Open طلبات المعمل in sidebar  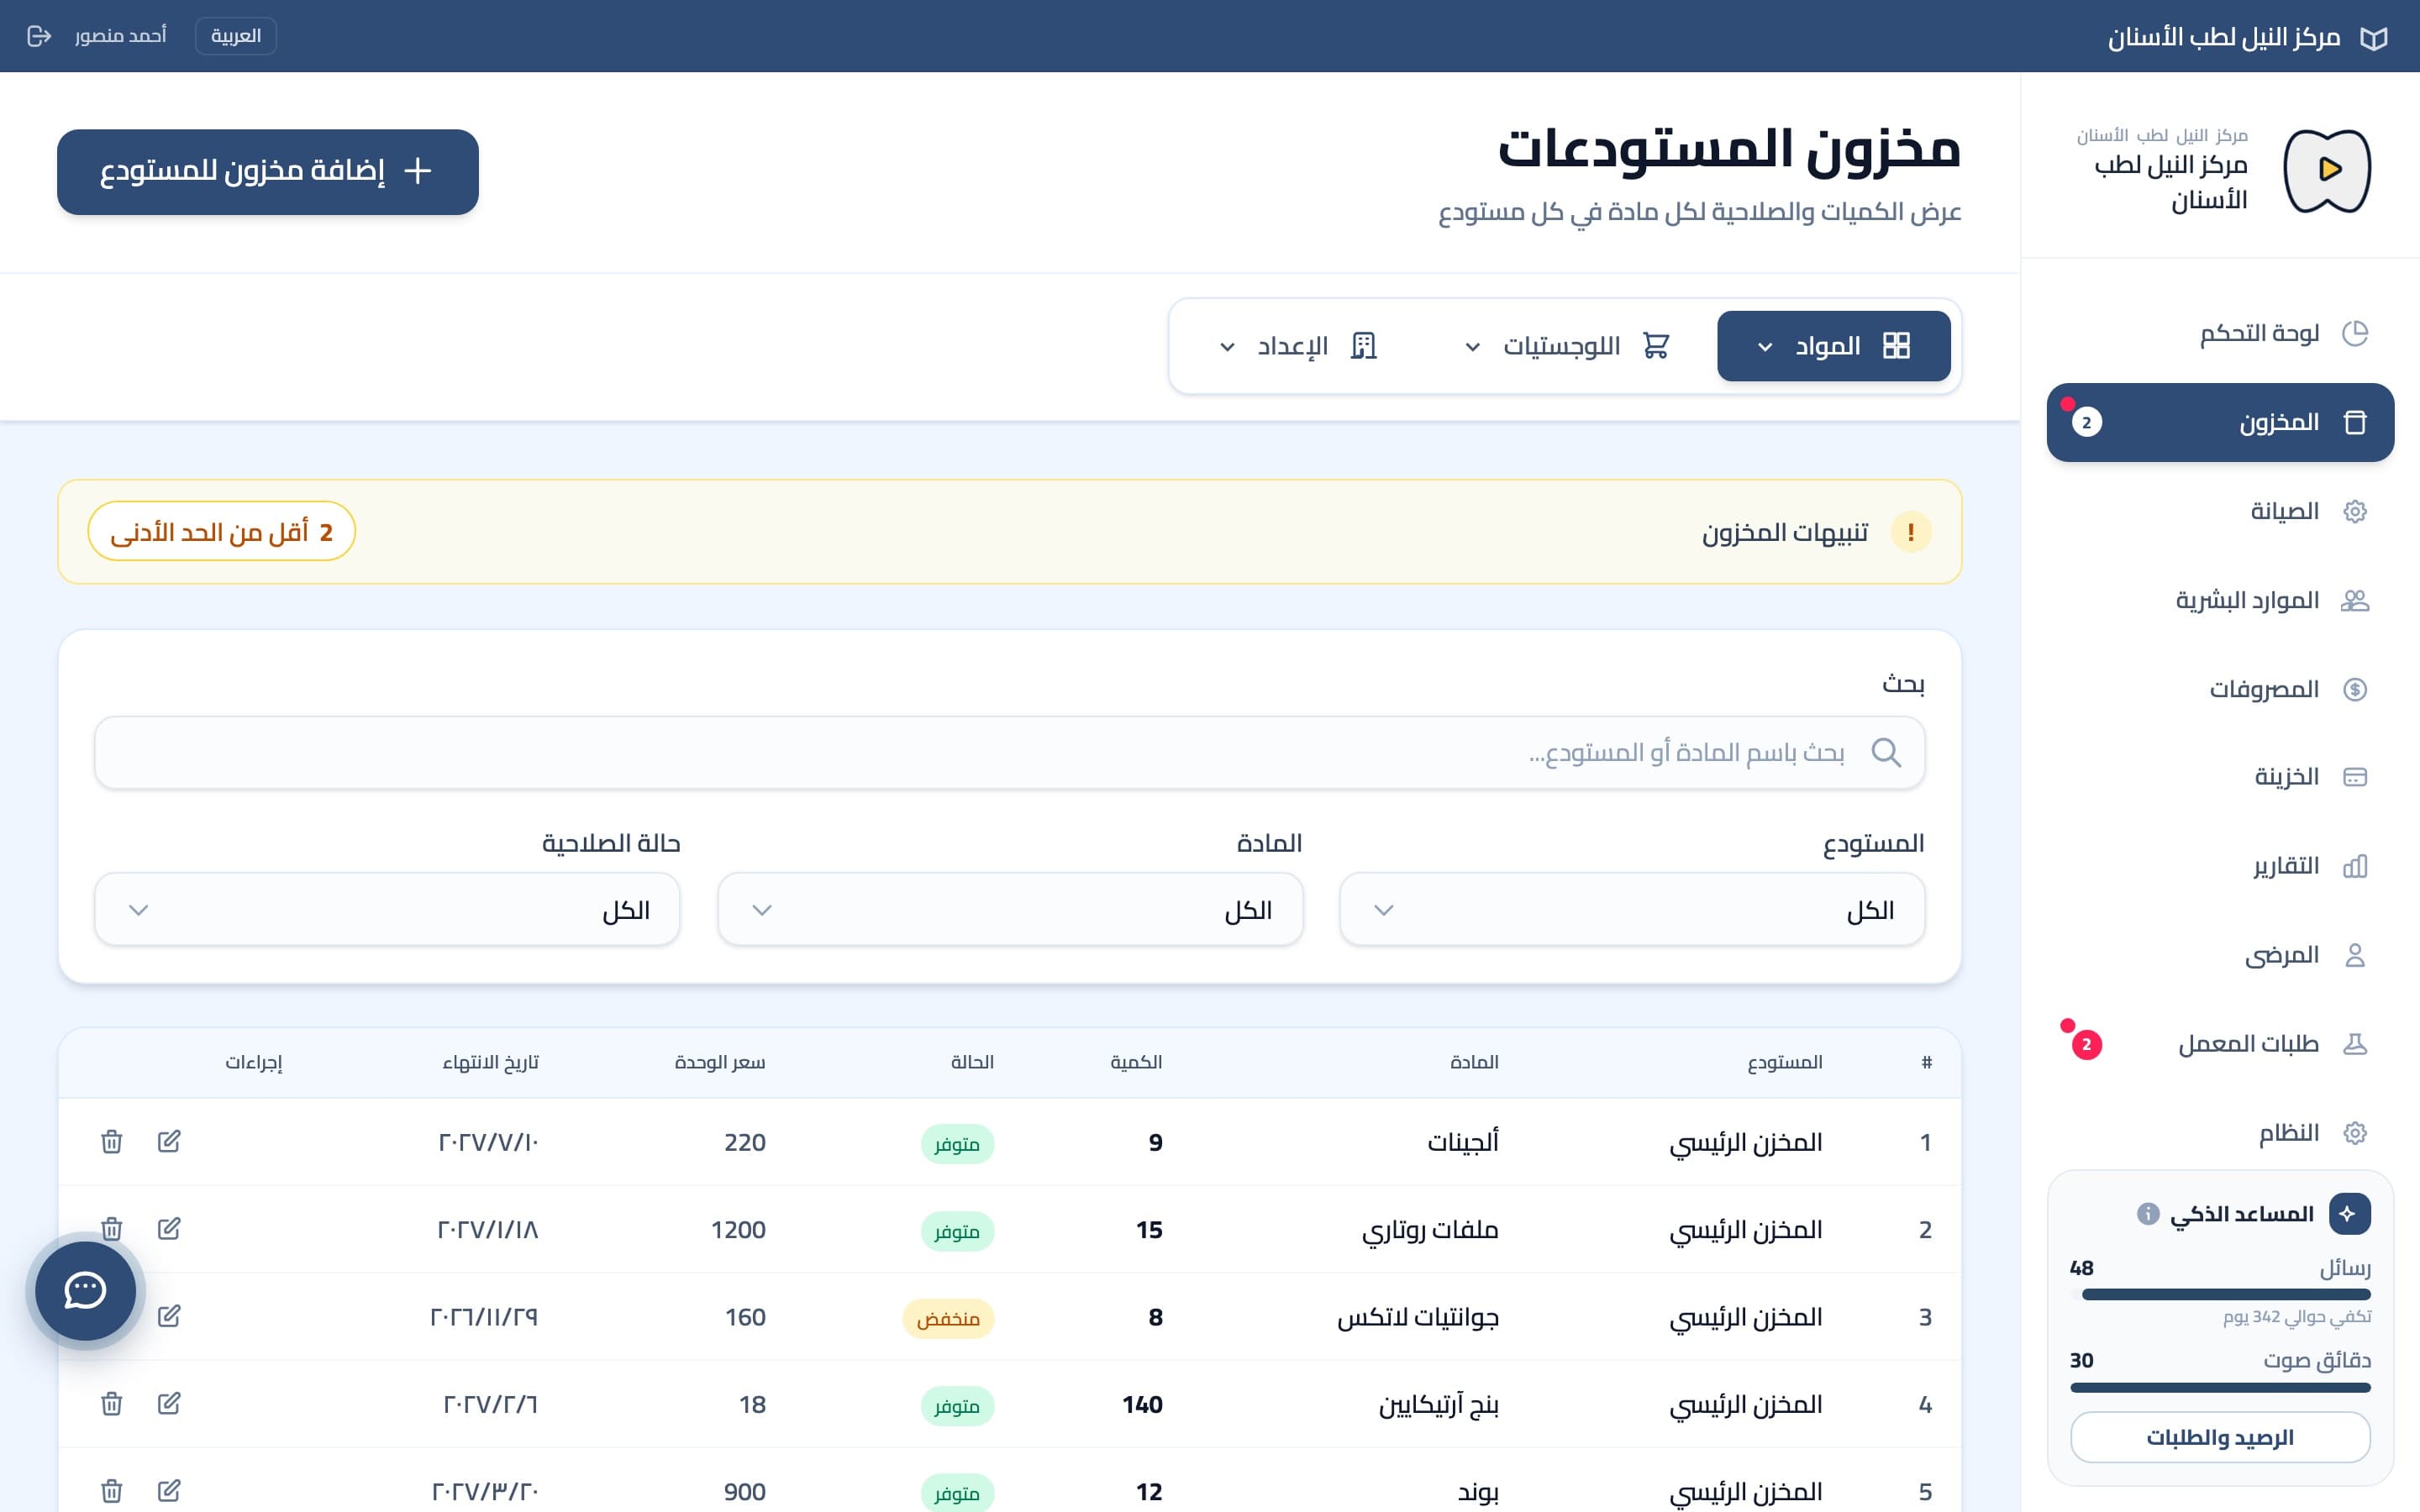pos(2221,1044)
